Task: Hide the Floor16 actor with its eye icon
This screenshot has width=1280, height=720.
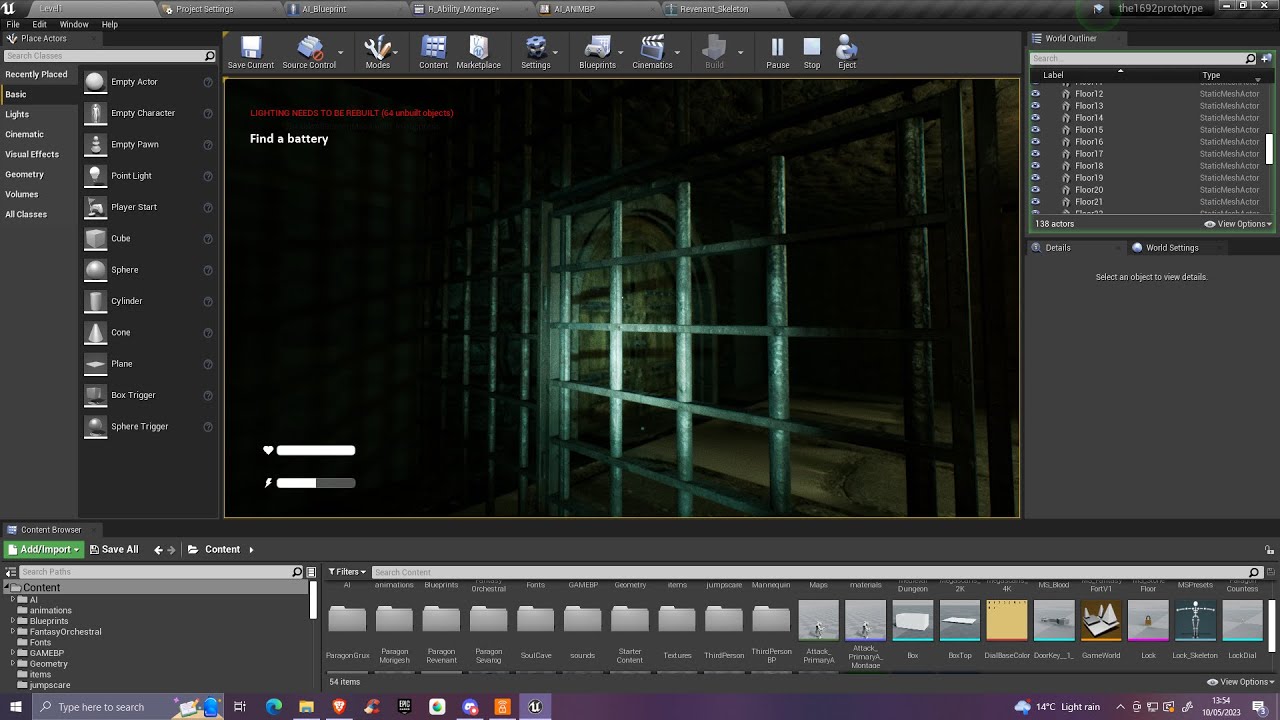Action: pyautogui.click(x=1035, y=142)
